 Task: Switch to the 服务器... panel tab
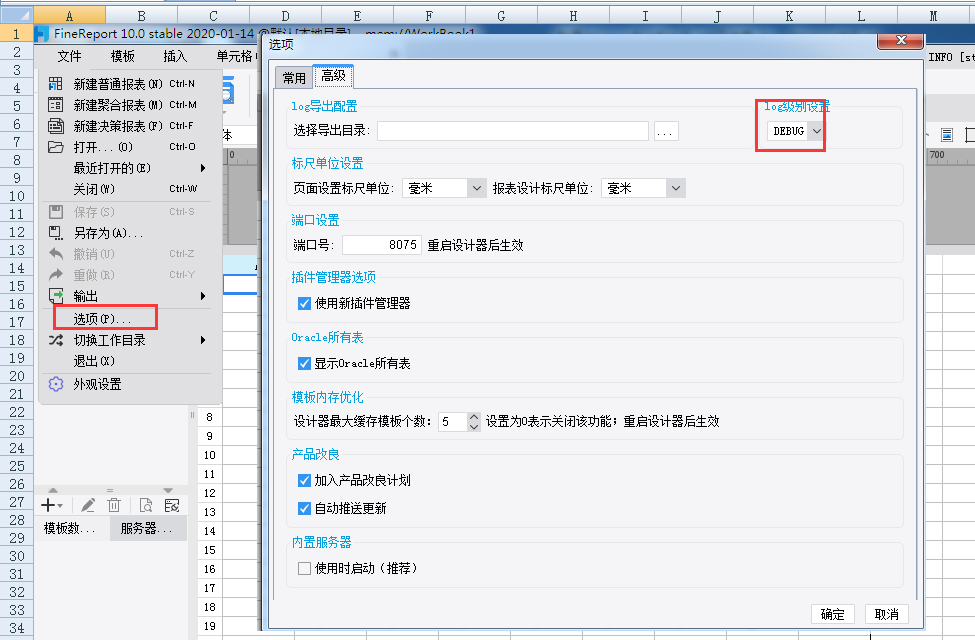[x=148, y=529]
